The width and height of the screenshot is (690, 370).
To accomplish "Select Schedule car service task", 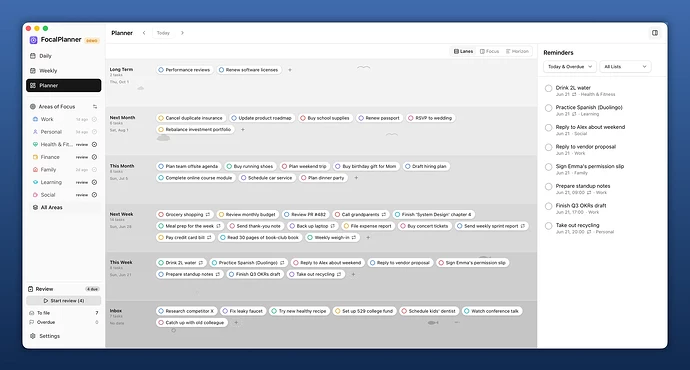I will pos(267,178).
